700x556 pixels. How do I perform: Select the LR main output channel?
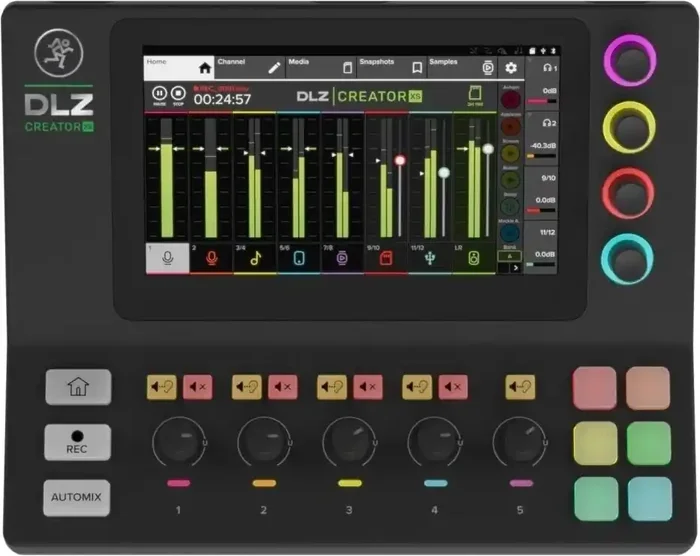pyautogui.click(x=474, y=258)
